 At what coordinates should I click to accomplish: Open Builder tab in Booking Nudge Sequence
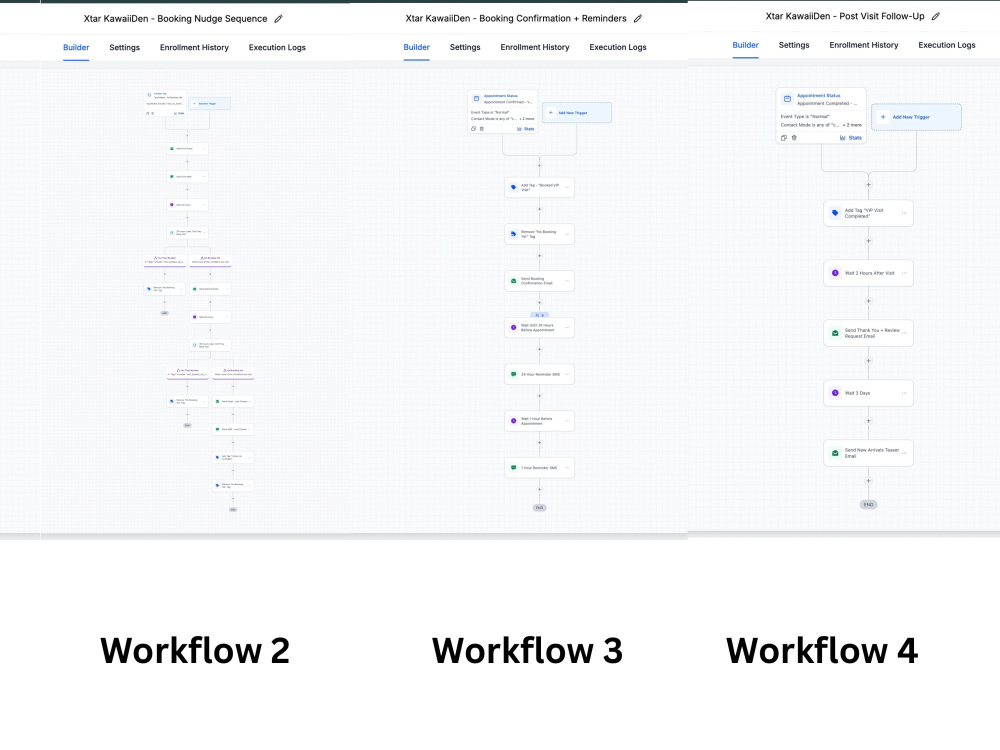pos(76,47)
